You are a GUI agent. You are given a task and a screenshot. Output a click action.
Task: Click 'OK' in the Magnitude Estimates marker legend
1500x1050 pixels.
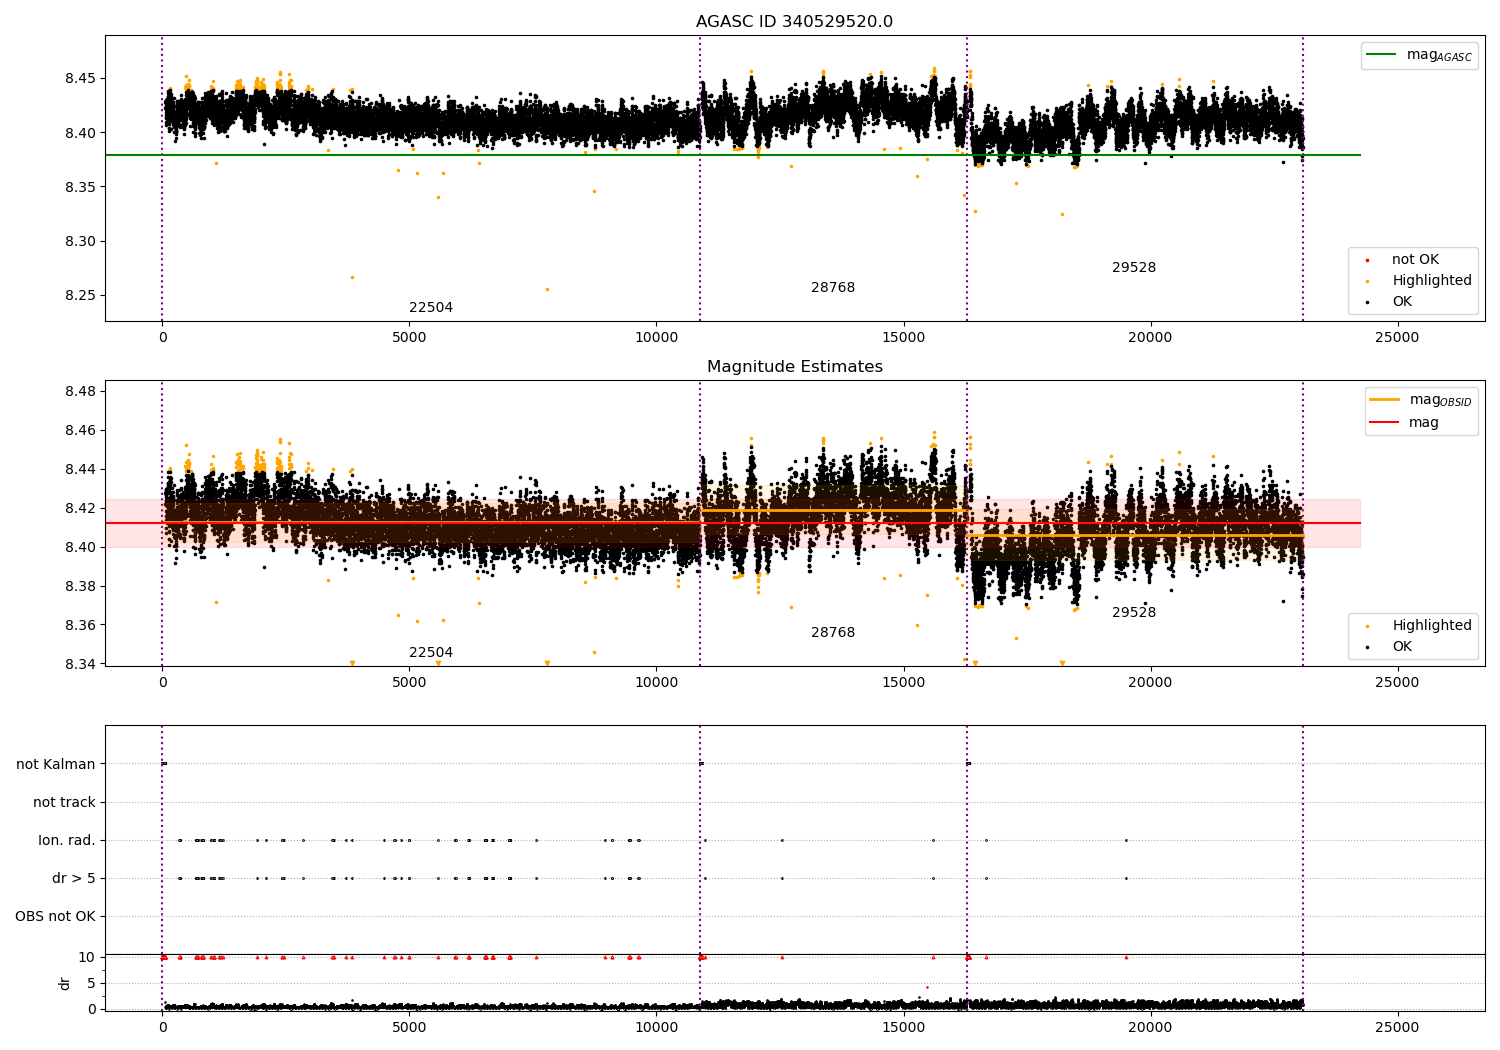tap(1402, 647)
